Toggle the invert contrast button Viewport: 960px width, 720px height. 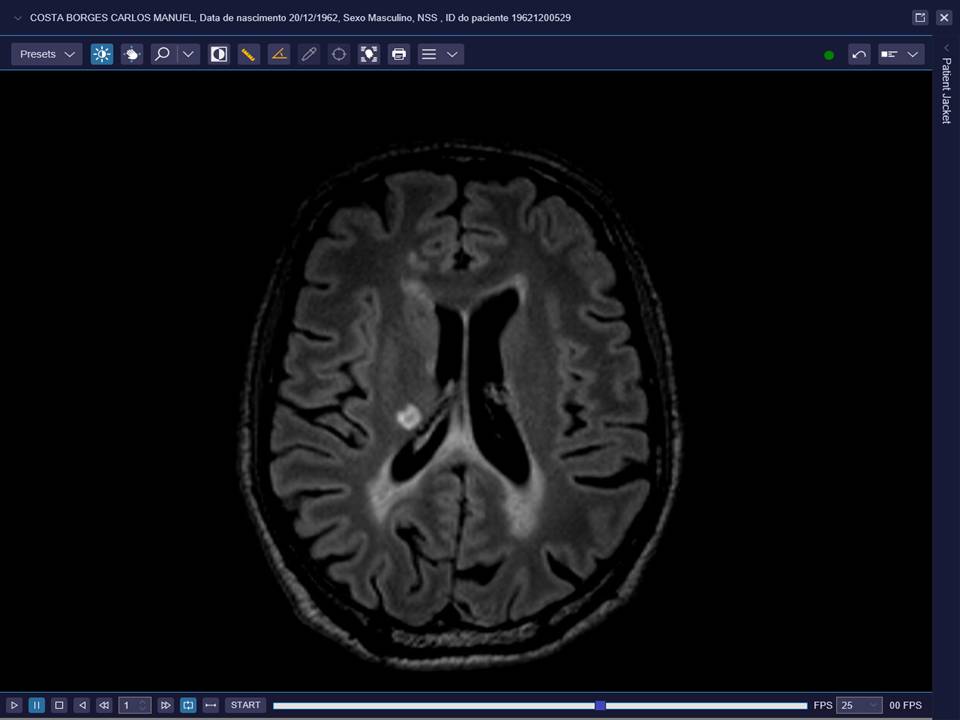point(218,54)
